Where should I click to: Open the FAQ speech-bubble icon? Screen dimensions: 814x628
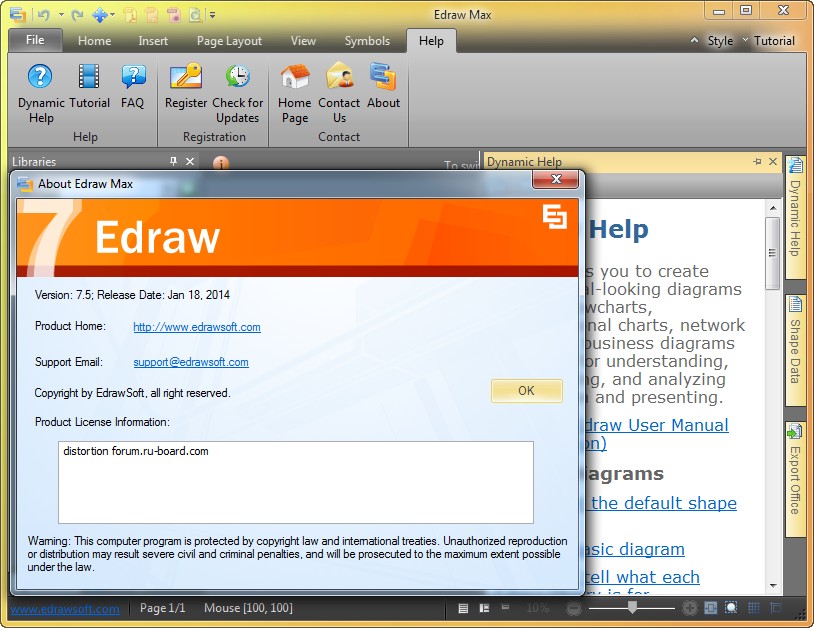133,86
